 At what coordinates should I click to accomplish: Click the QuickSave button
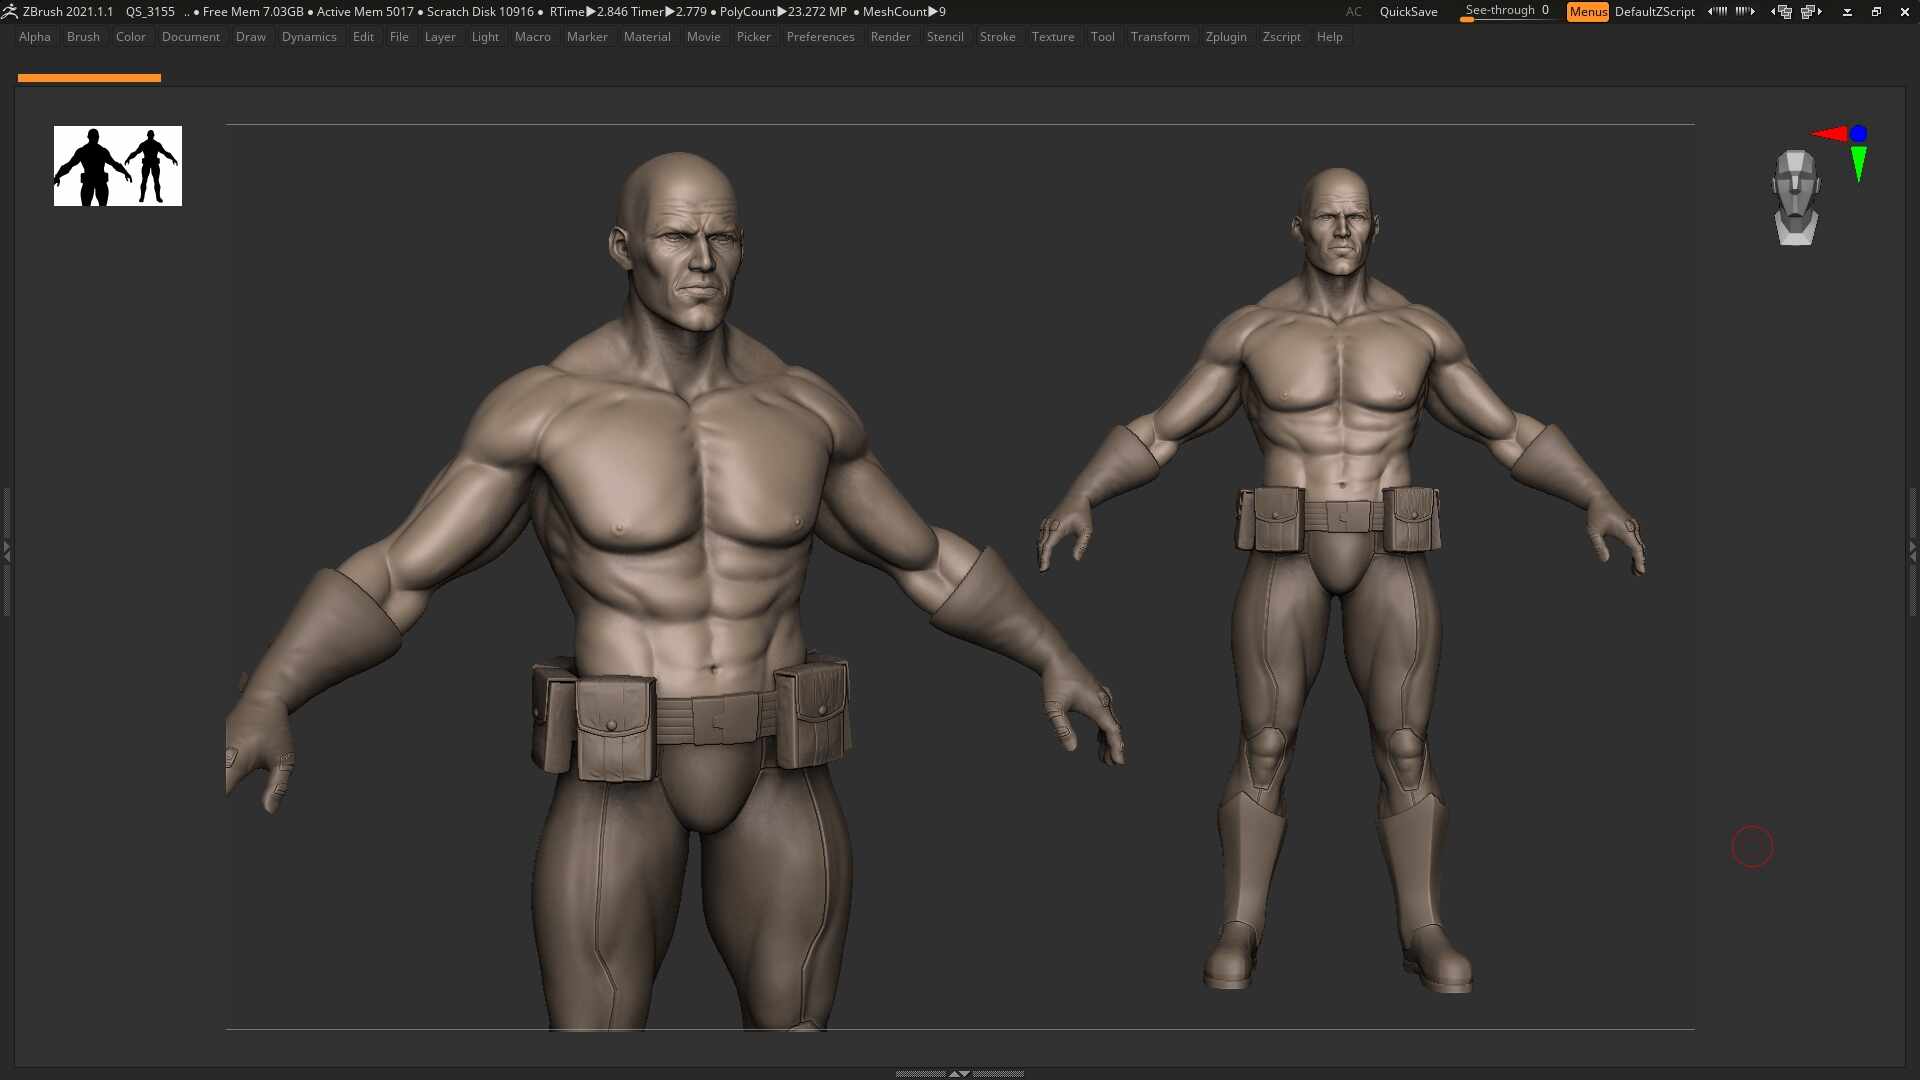click(x=1408, y=12)
